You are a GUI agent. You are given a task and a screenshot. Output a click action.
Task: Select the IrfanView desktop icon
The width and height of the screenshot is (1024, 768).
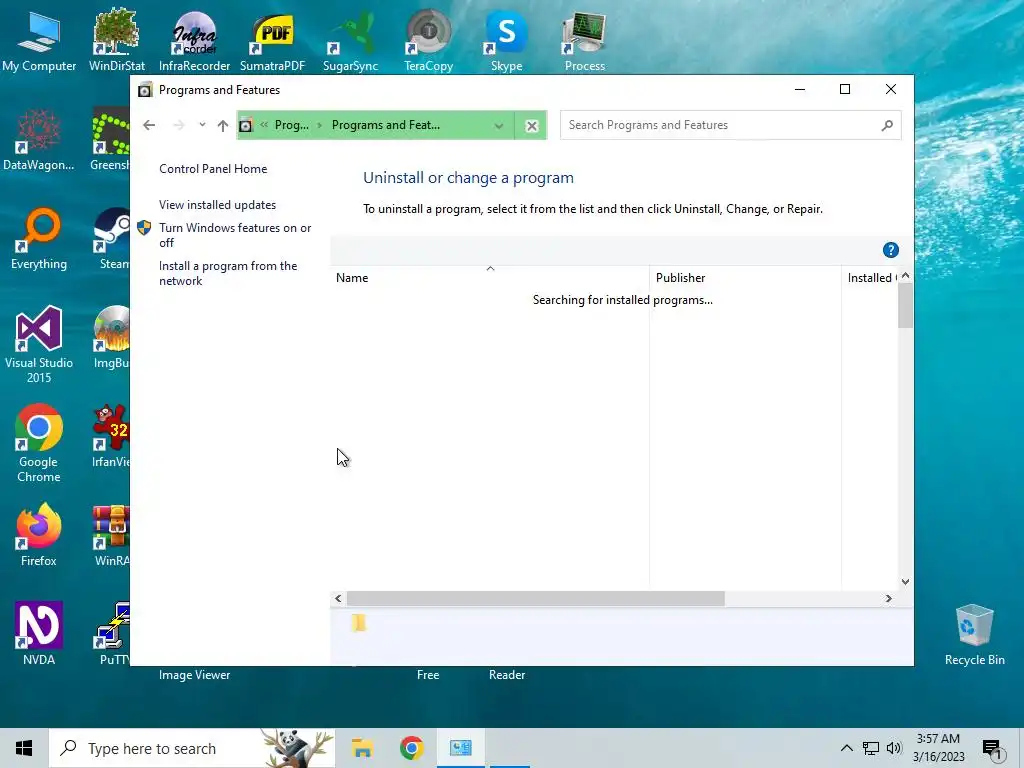coord(111,436)
